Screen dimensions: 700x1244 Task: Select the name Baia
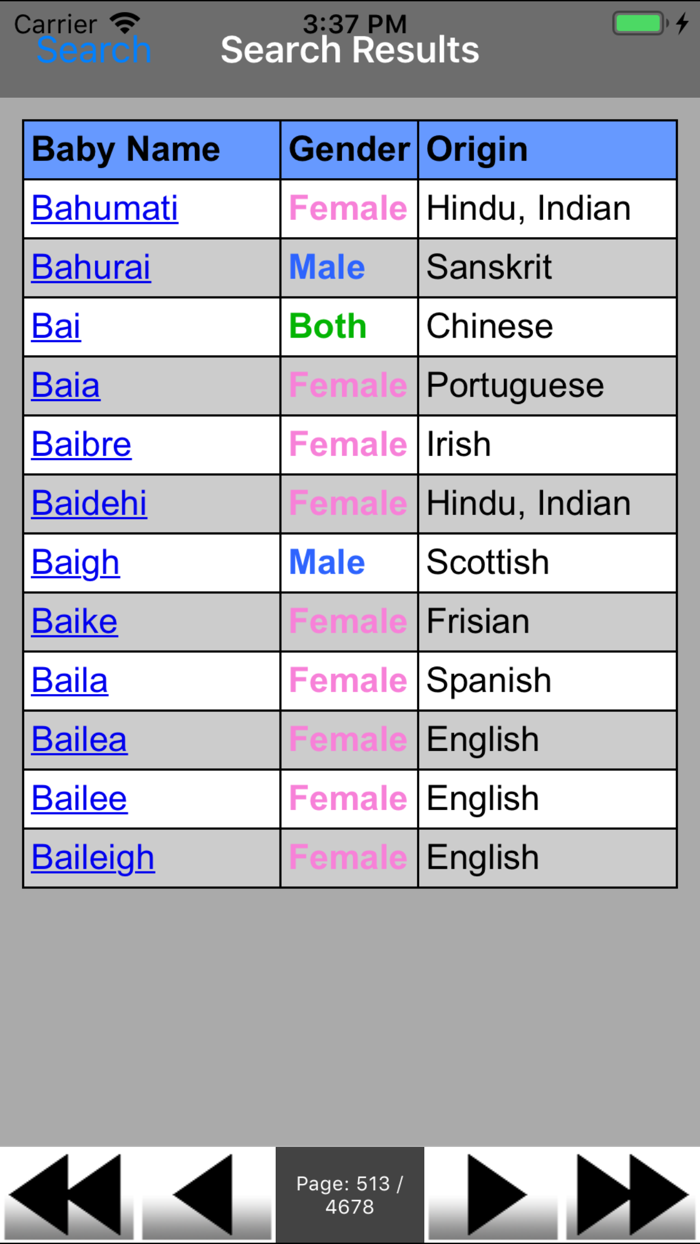(65, 385)
